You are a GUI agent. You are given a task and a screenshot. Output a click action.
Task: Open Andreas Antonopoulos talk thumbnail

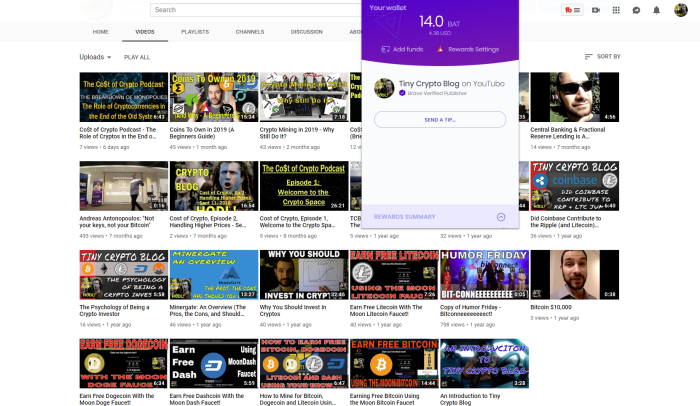(x=124, y=186)
